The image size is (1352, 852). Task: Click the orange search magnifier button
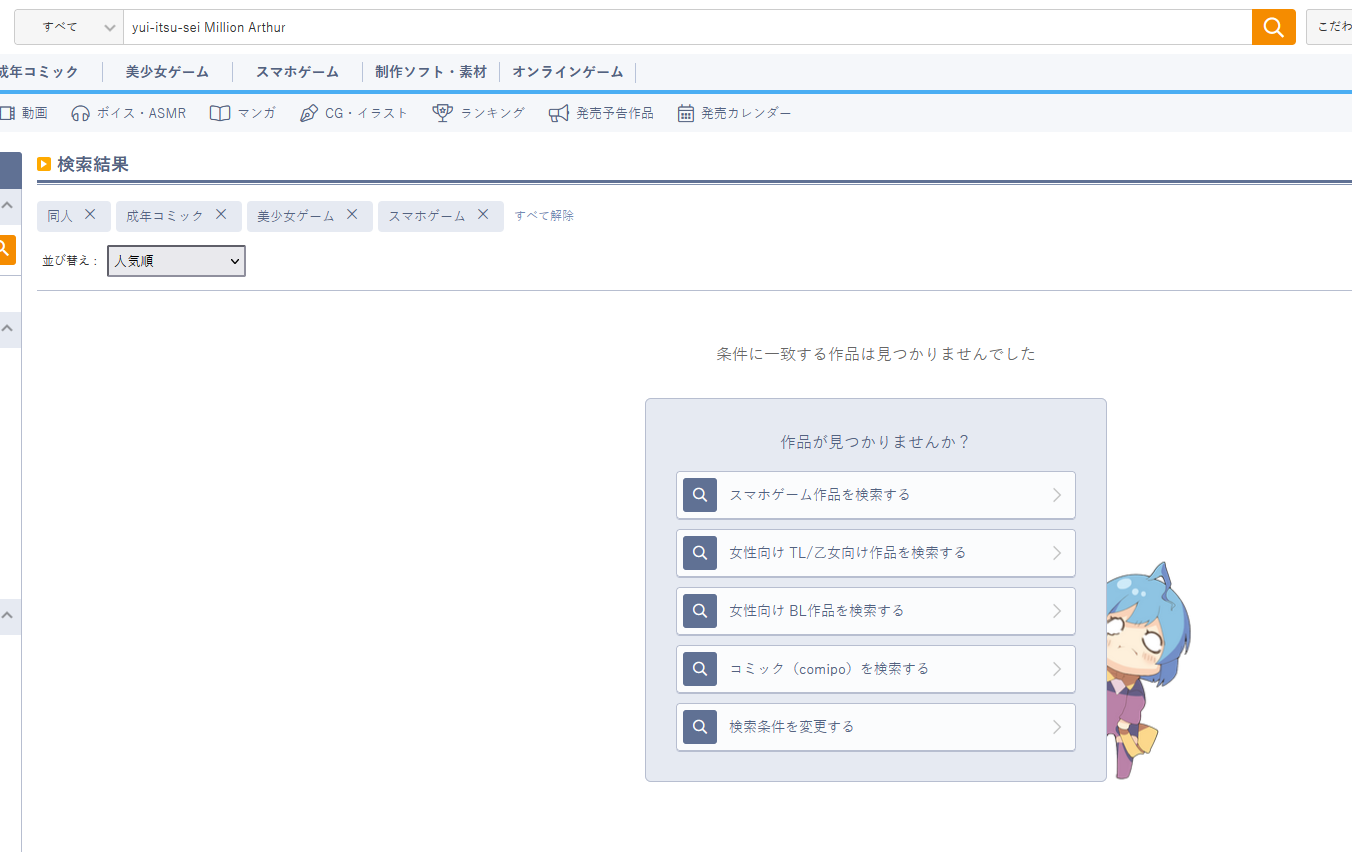(x=1273, y=27)
